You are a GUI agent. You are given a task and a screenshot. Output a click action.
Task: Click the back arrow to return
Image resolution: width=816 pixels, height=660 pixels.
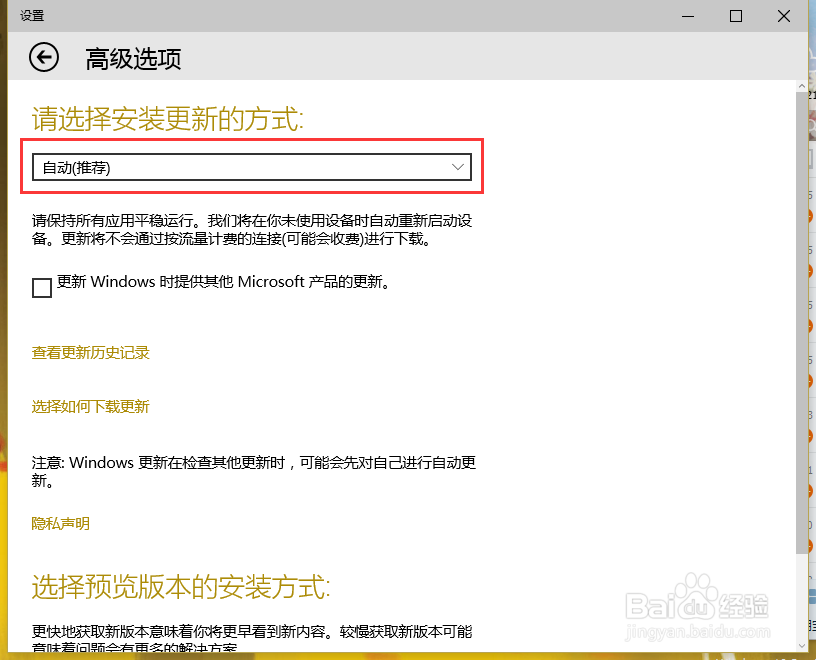43,57
